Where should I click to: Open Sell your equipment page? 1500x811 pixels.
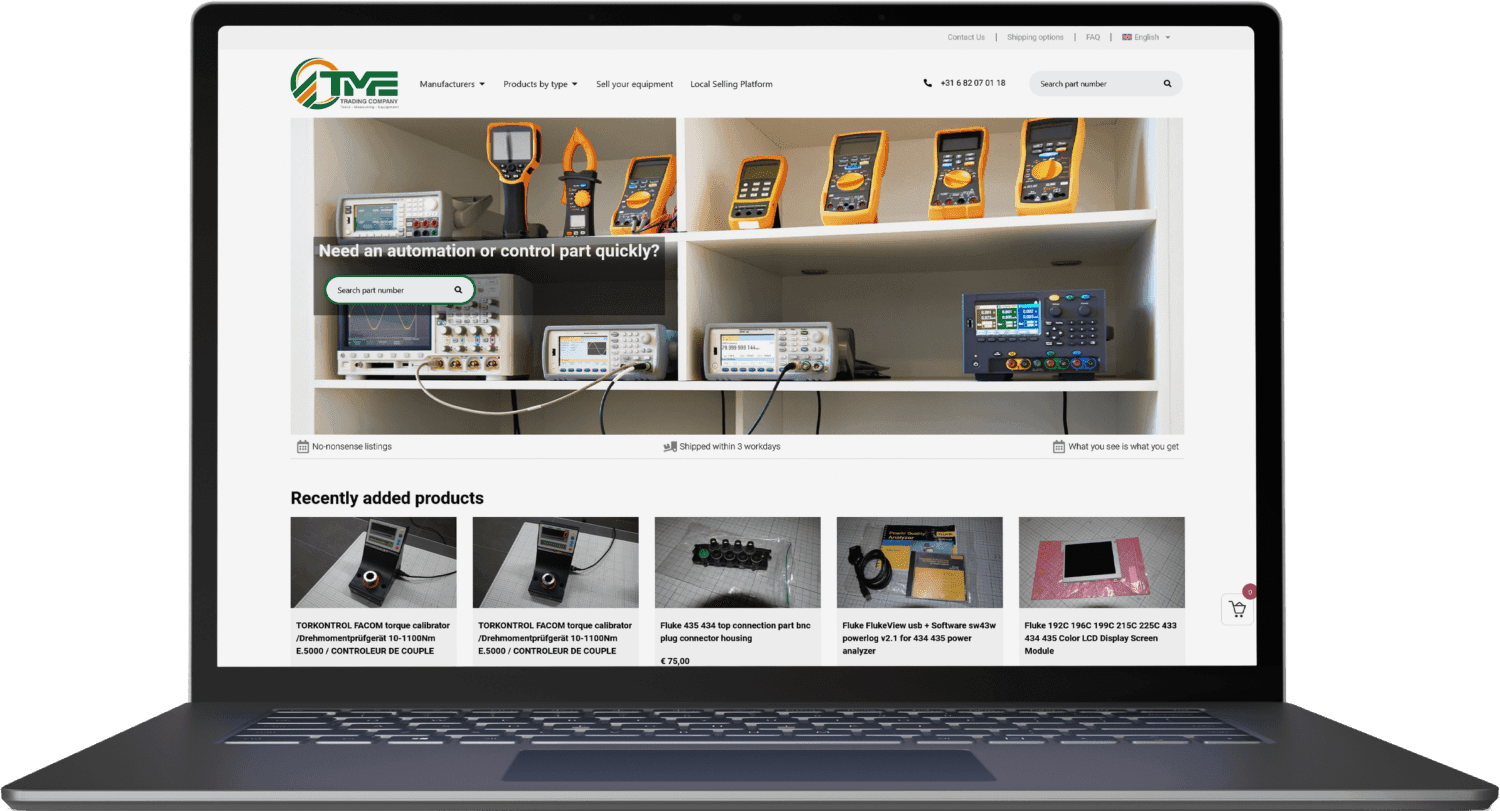(x=634, y=84)
